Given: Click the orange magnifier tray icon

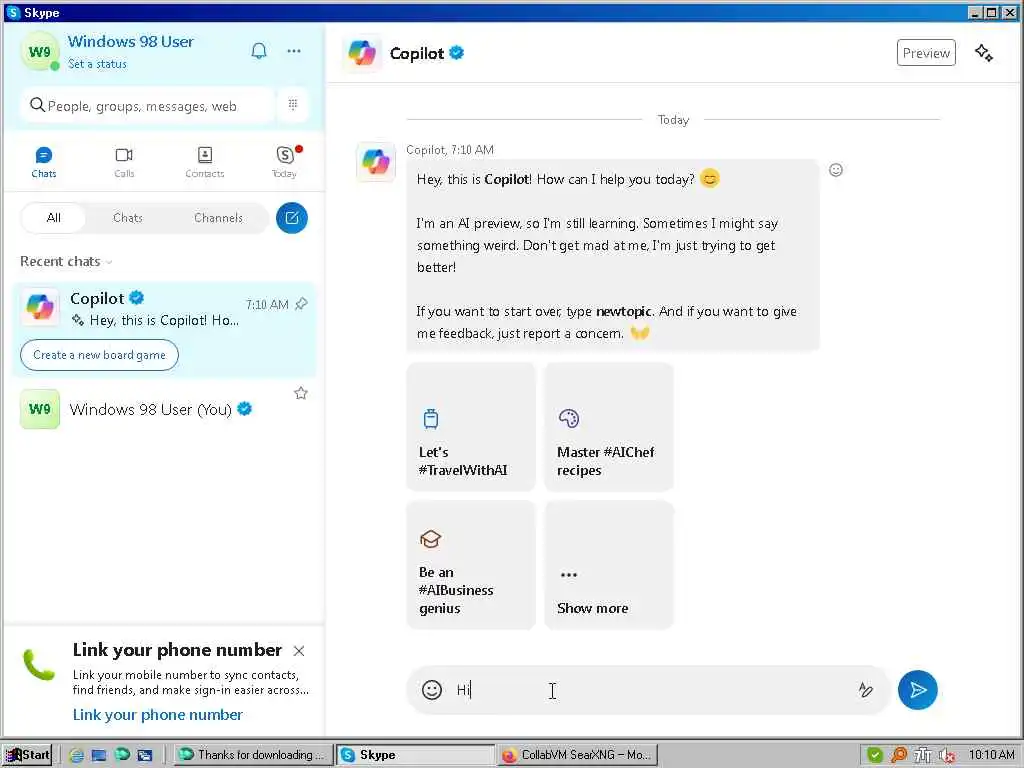Looking at the screenshot, I should (x=899, y=755).
